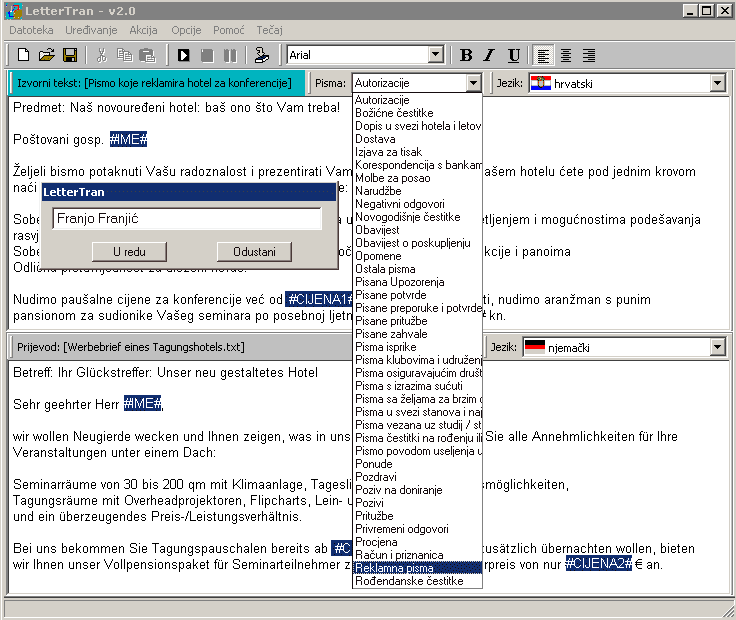The width and height of the screenshot is (736, 620).
Task: Click the New document icon
Action: 23,55
